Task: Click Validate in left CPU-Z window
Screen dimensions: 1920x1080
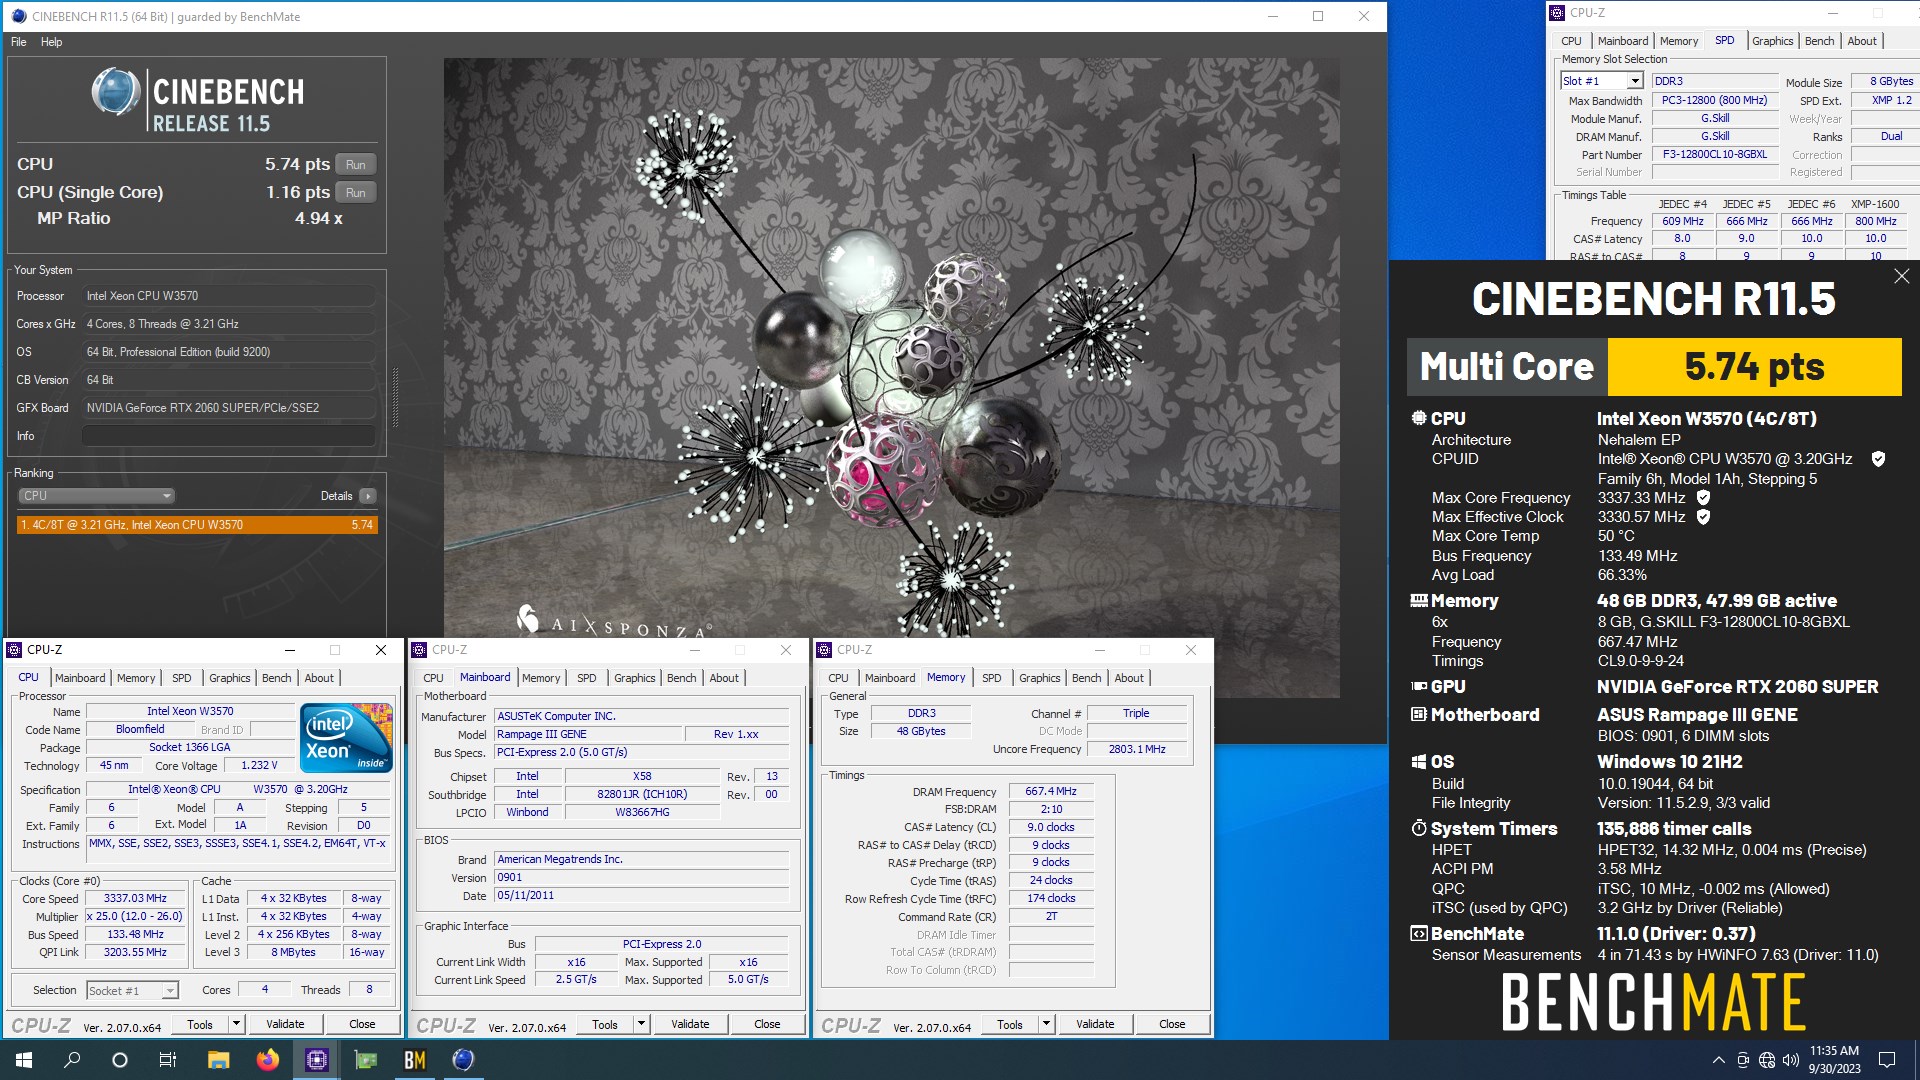Action: pyautogui.click(x=285, y=1024)
